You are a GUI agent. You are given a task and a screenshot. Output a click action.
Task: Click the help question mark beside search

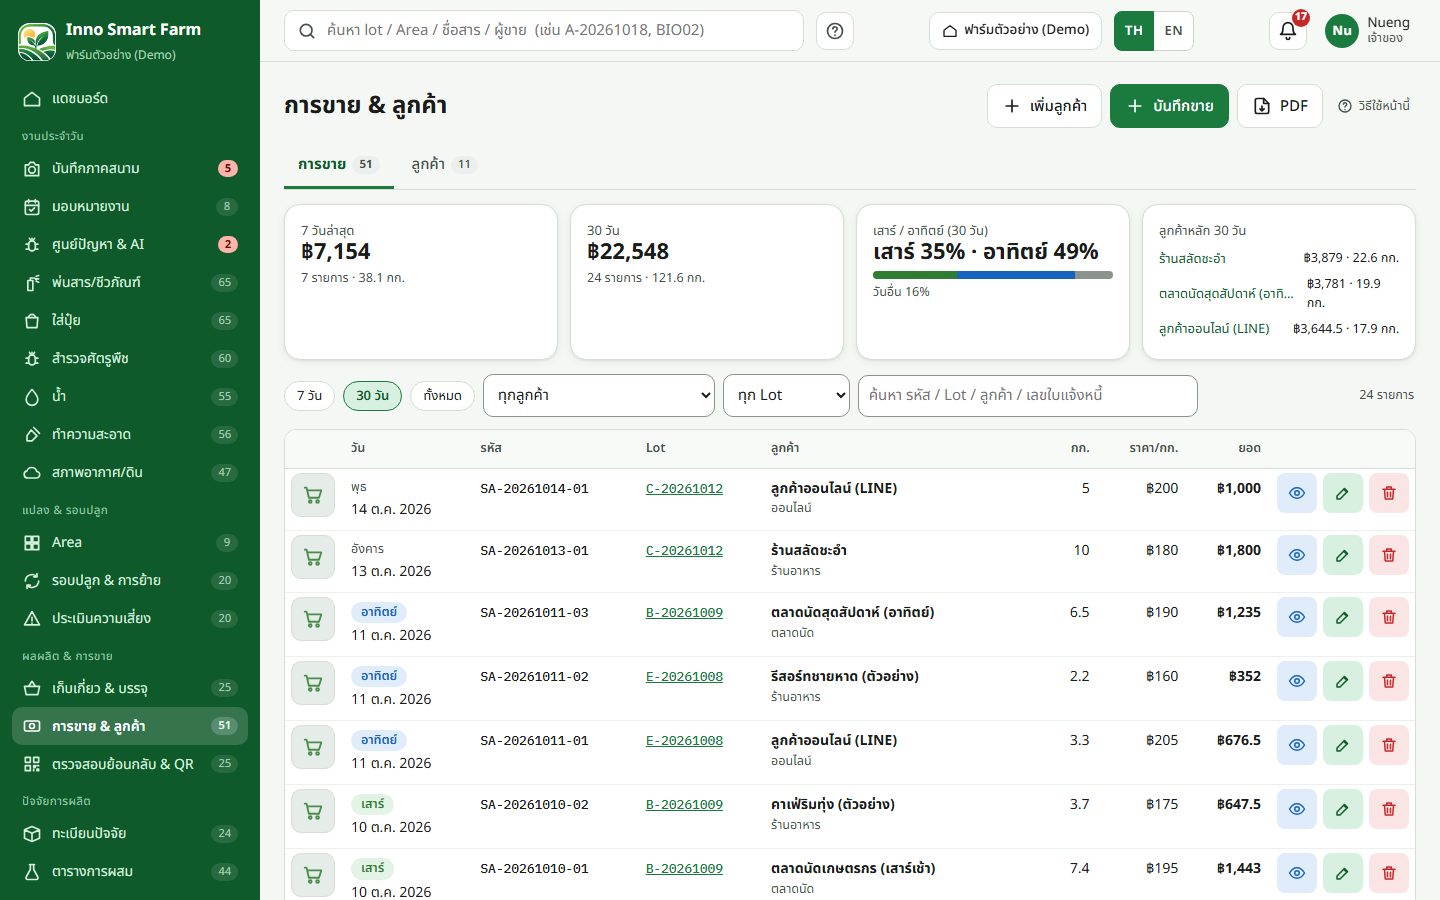835,31
